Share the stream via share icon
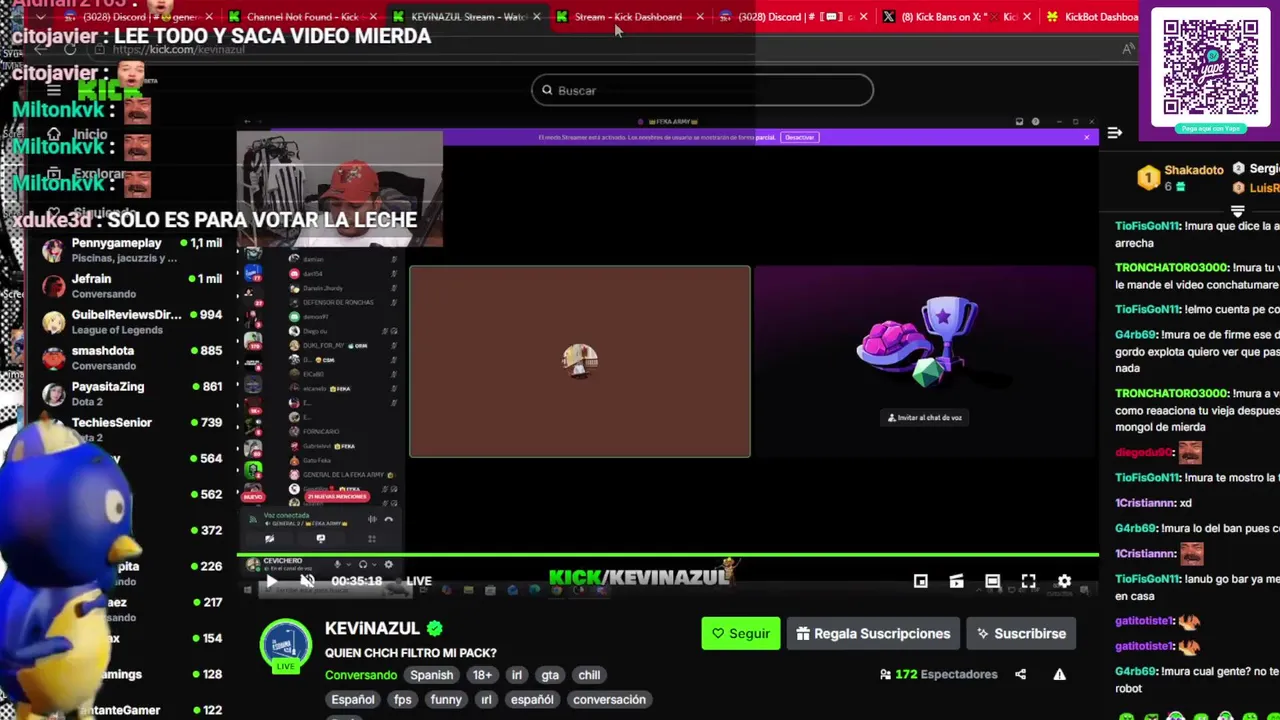This screenshot has width=1280, height=720. point(1020,674)
